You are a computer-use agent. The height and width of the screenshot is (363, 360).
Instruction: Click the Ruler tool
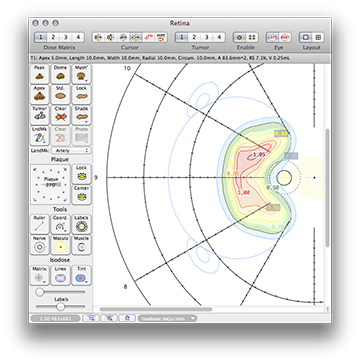(x=40, y=224)
